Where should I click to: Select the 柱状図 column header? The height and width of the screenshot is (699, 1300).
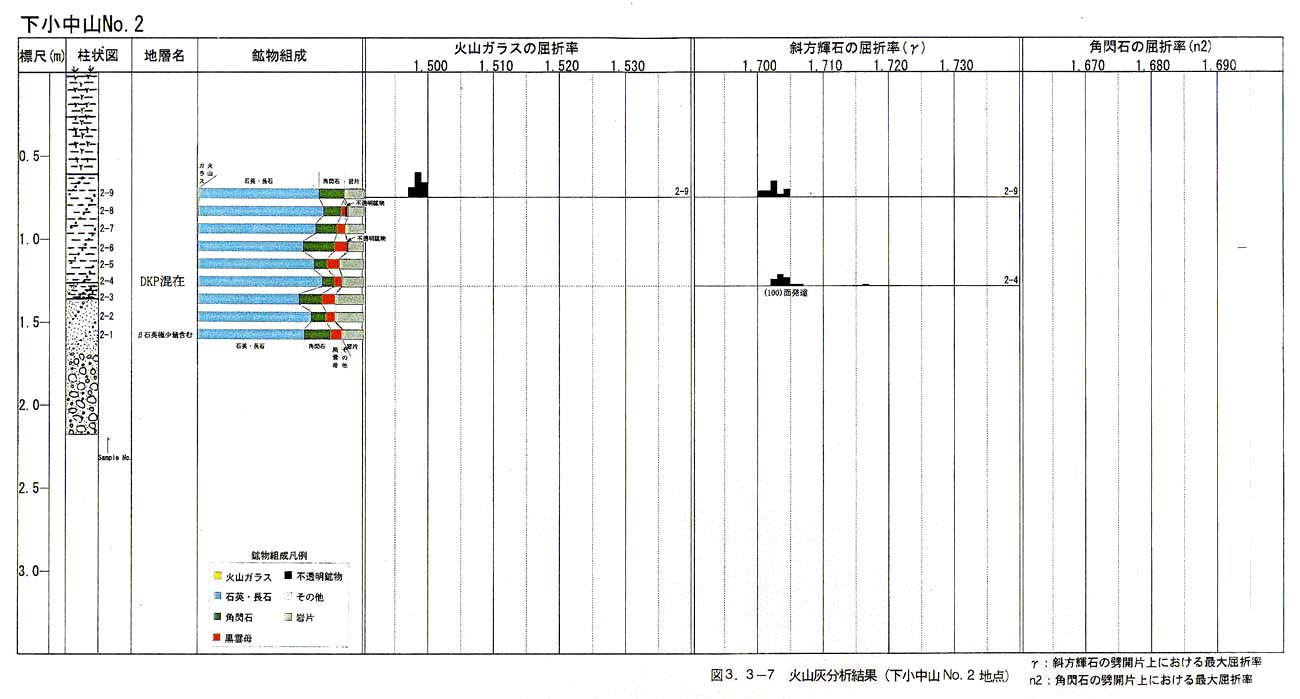[x=98, y=55]
